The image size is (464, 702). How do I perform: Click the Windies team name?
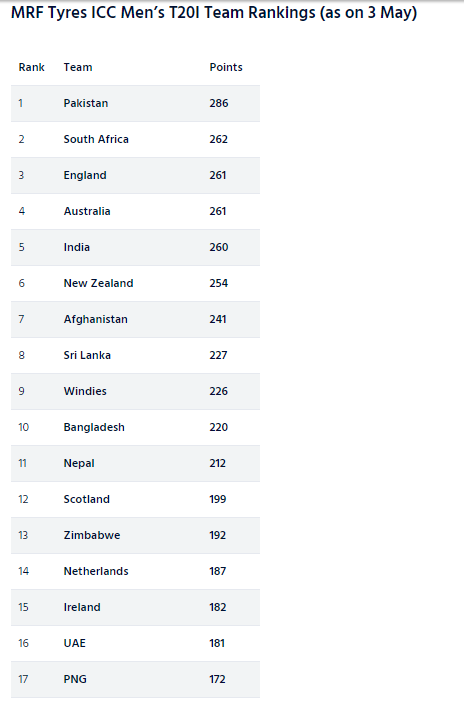pyautogui.click(x=85, y=391)
